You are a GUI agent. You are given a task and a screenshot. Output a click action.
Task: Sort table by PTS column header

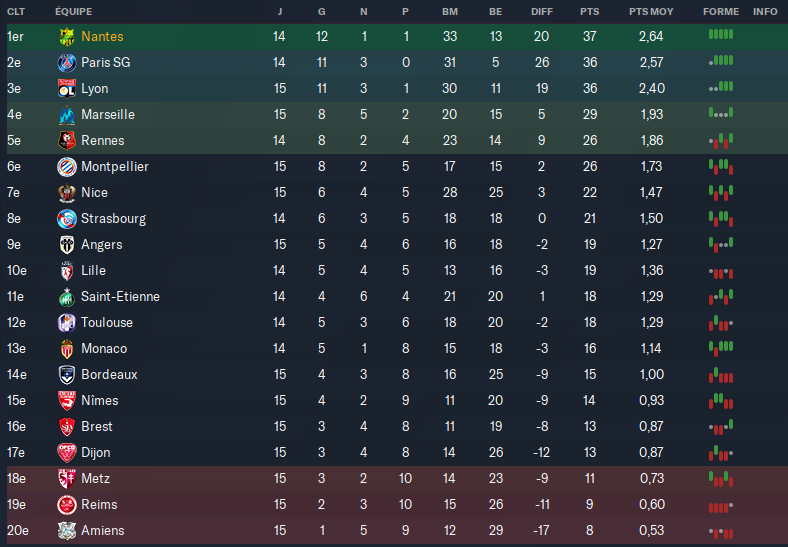pyautogui.click(x=590, y=12)
